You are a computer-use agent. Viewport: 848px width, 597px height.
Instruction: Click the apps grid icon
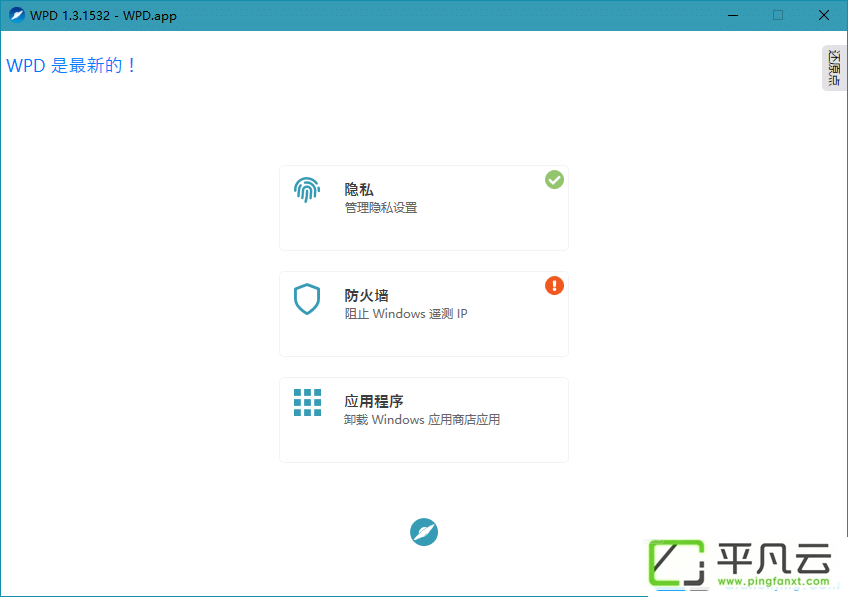pyautogui.click(x=307, y=402)
